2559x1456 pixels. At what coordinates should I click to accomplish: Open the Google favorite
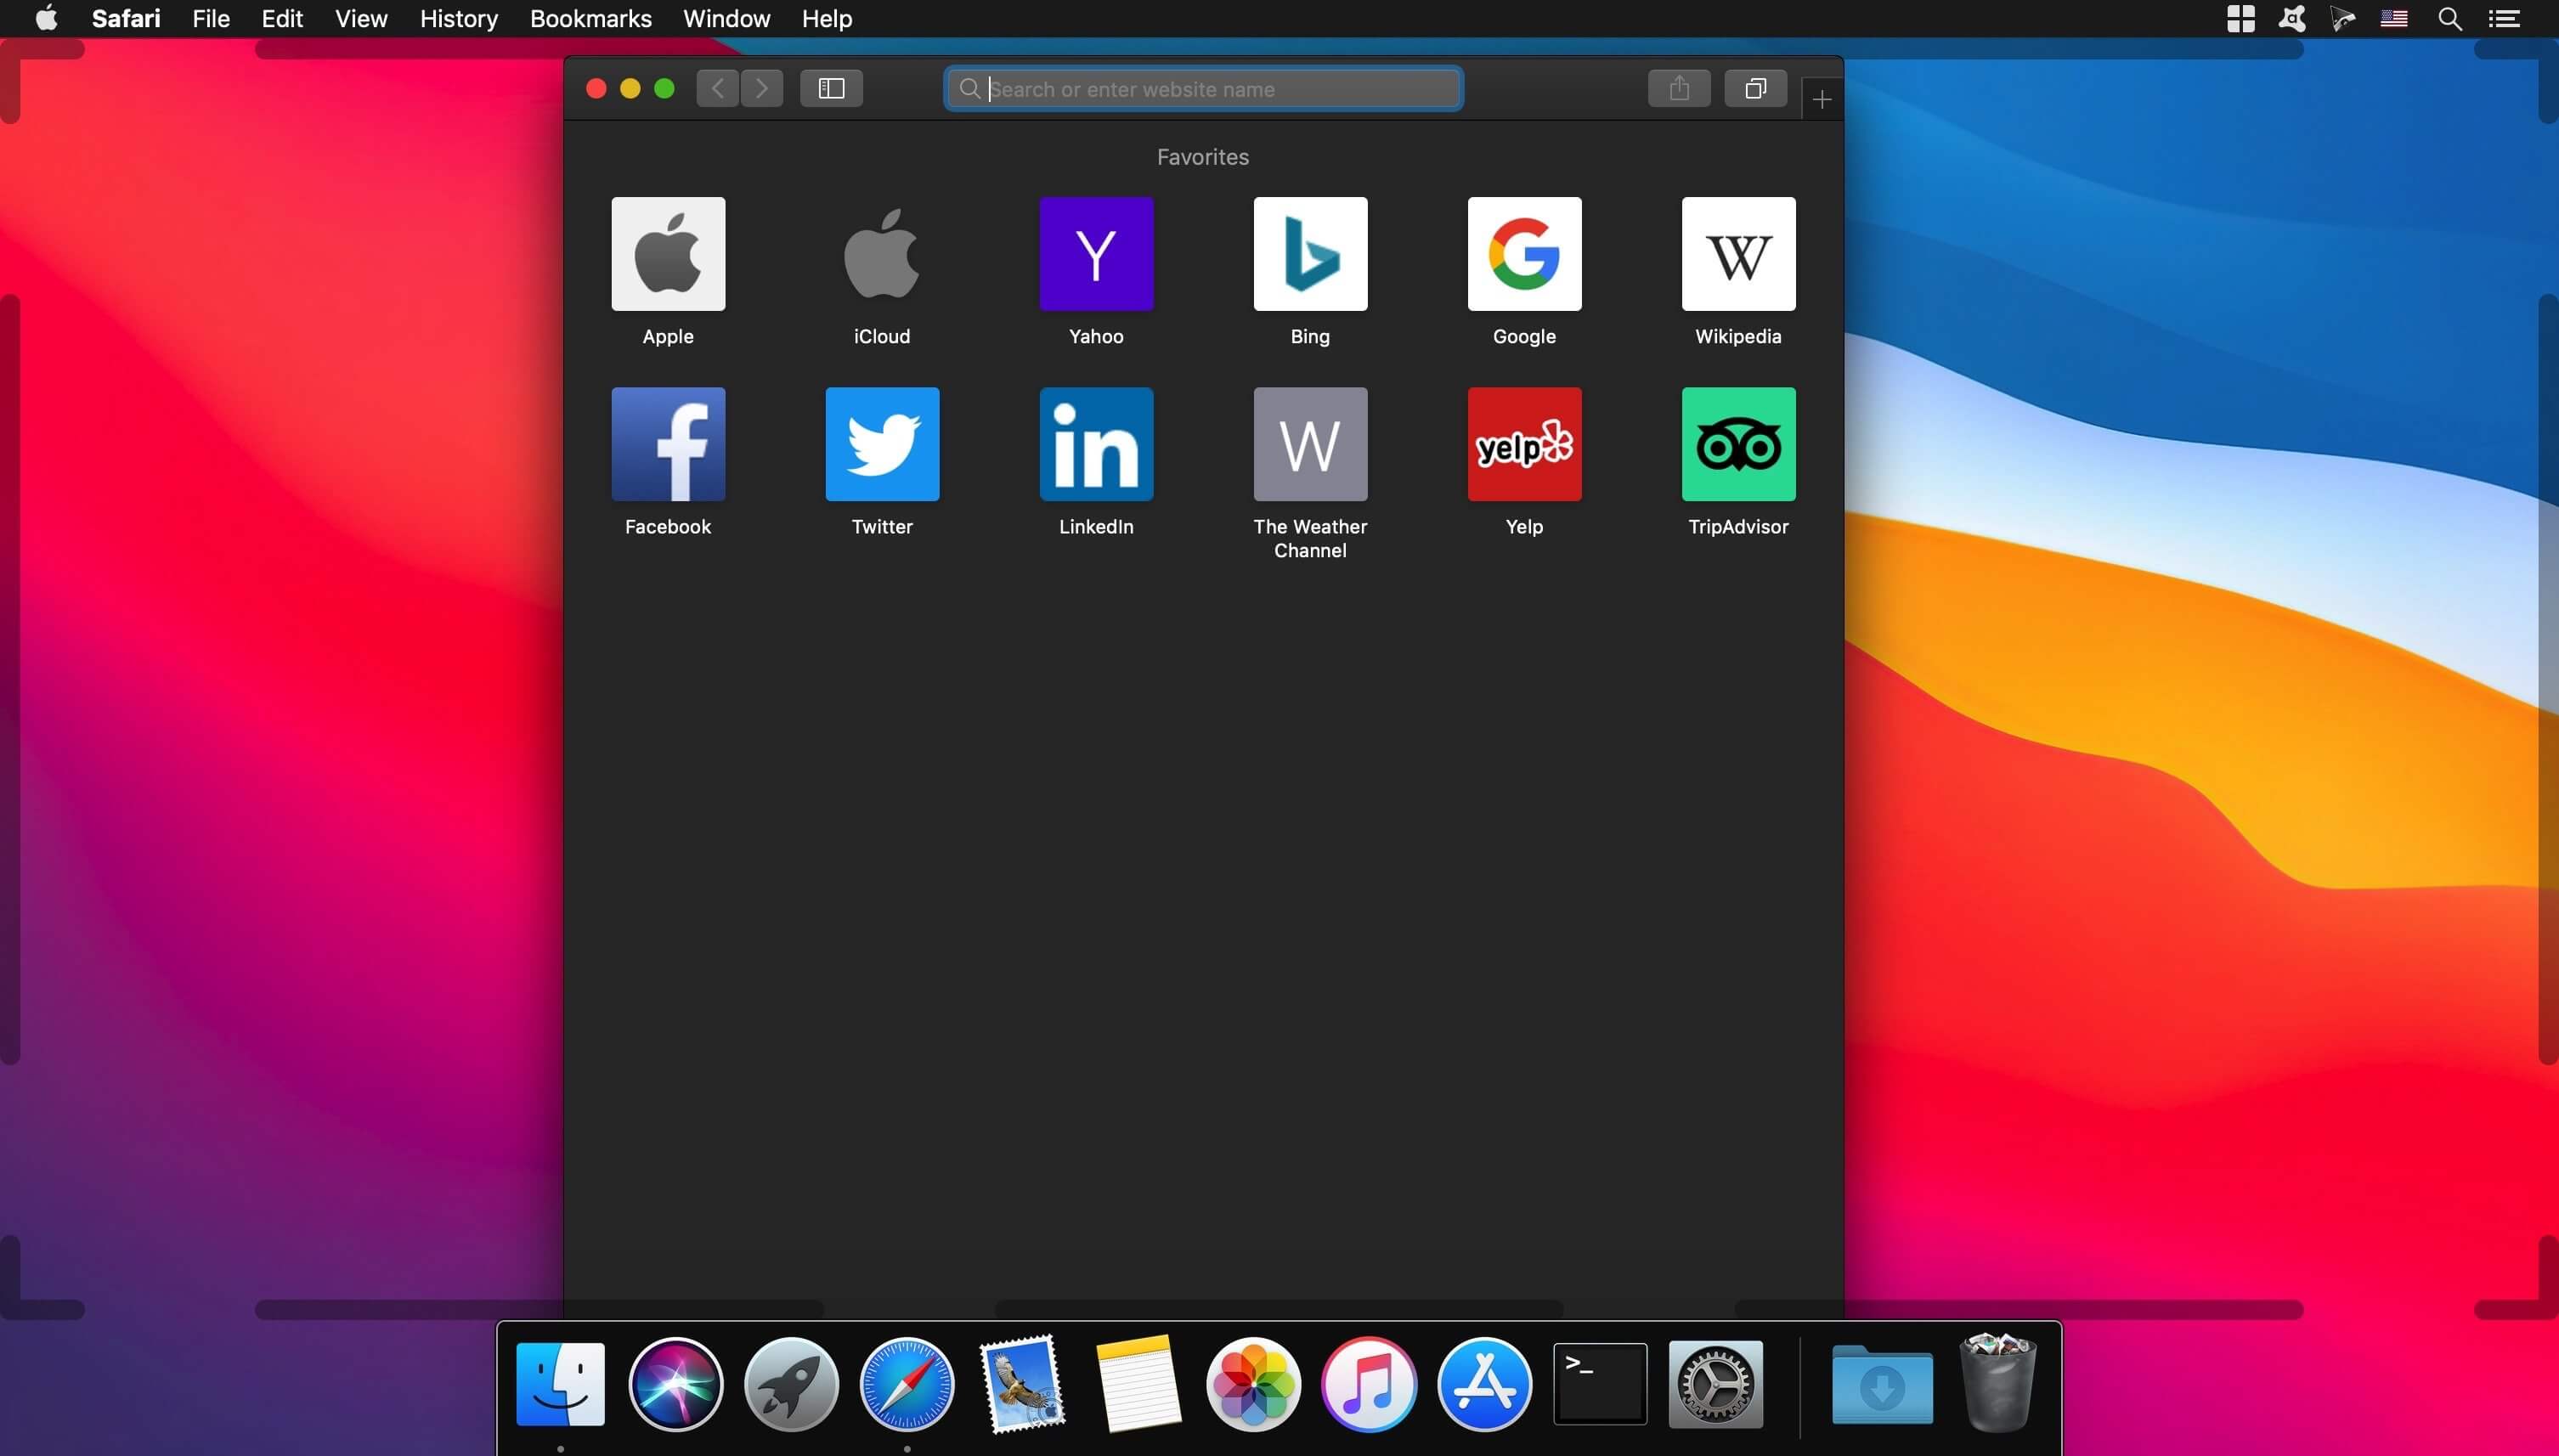(x=1524, y=254)
